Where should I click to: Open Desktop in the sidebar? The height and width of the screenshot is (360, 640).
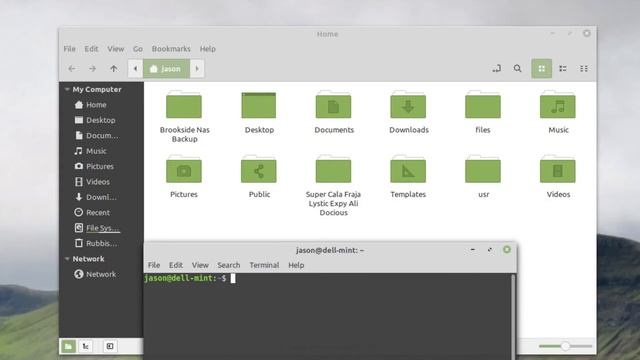pos(95,120)
